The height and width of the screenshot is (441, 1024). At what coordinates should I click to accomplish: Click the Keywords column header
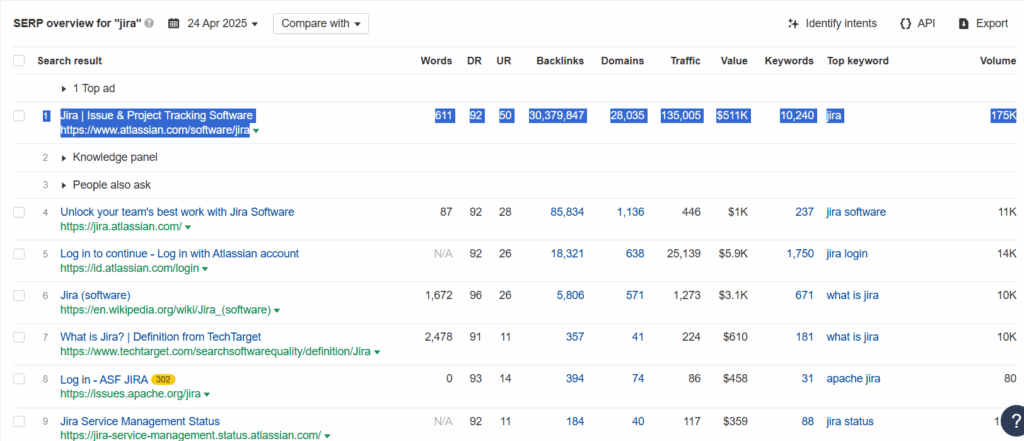(789, 61)
